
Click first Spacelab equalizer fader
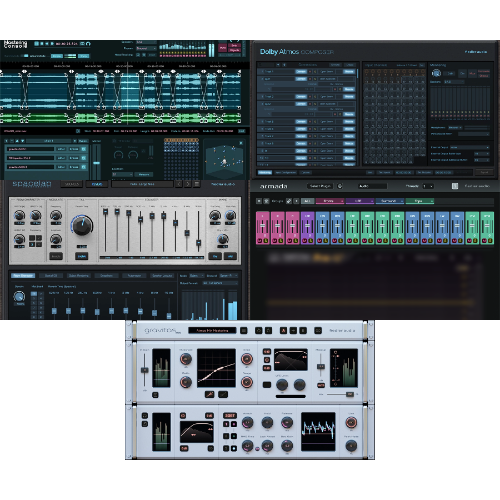click(x=105, y=212)
